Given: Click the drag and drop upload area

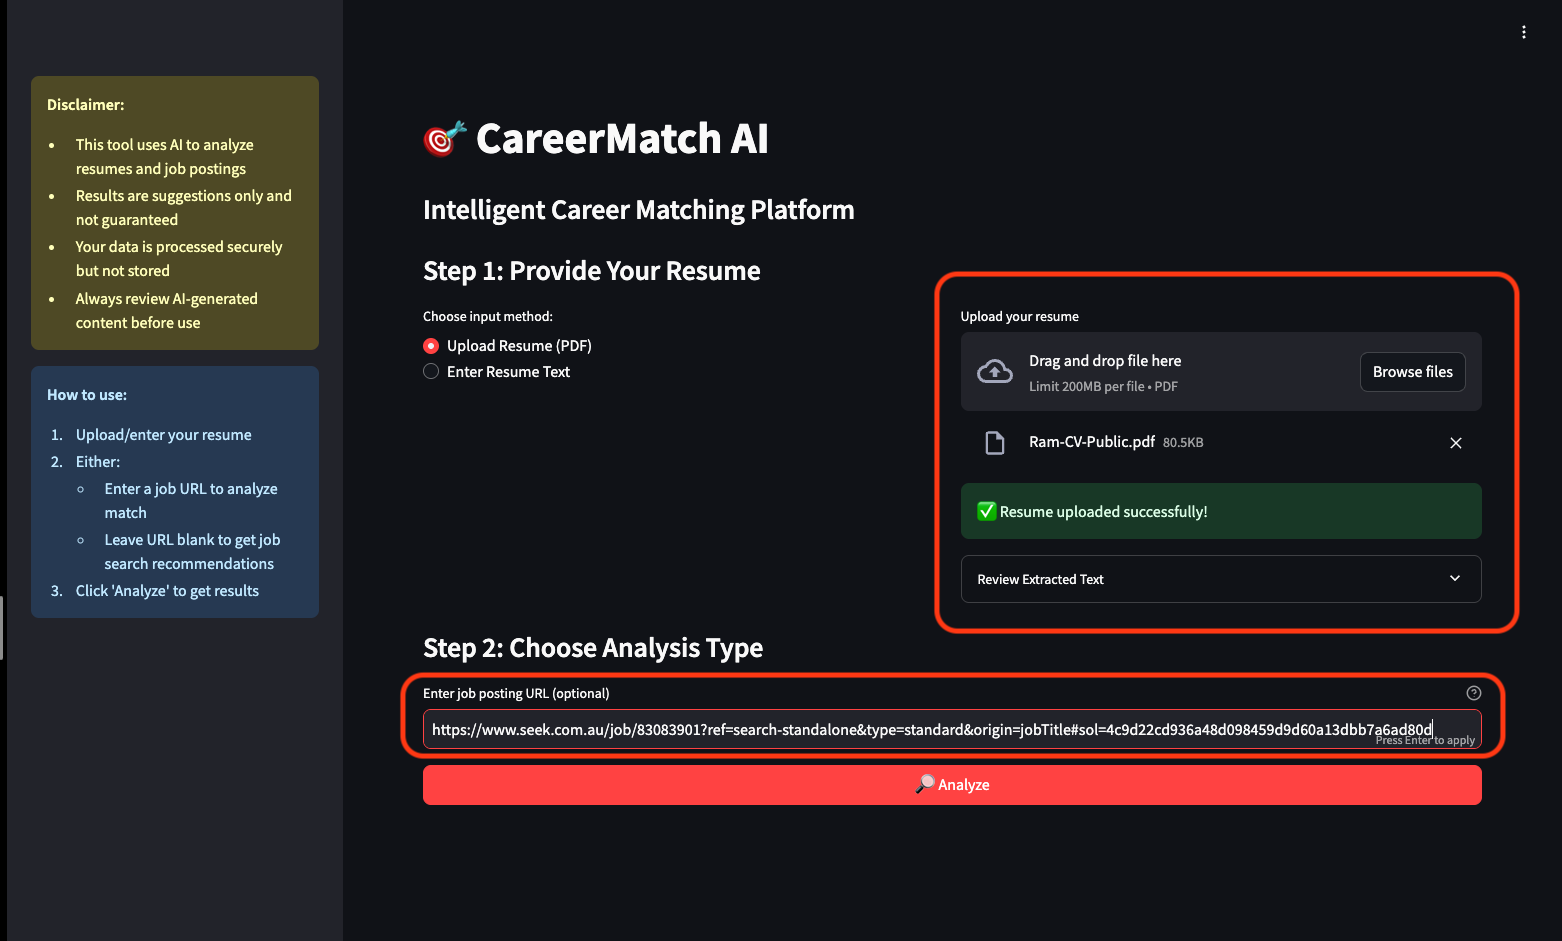Looking at the screenshot, I should coord(1220,372).
